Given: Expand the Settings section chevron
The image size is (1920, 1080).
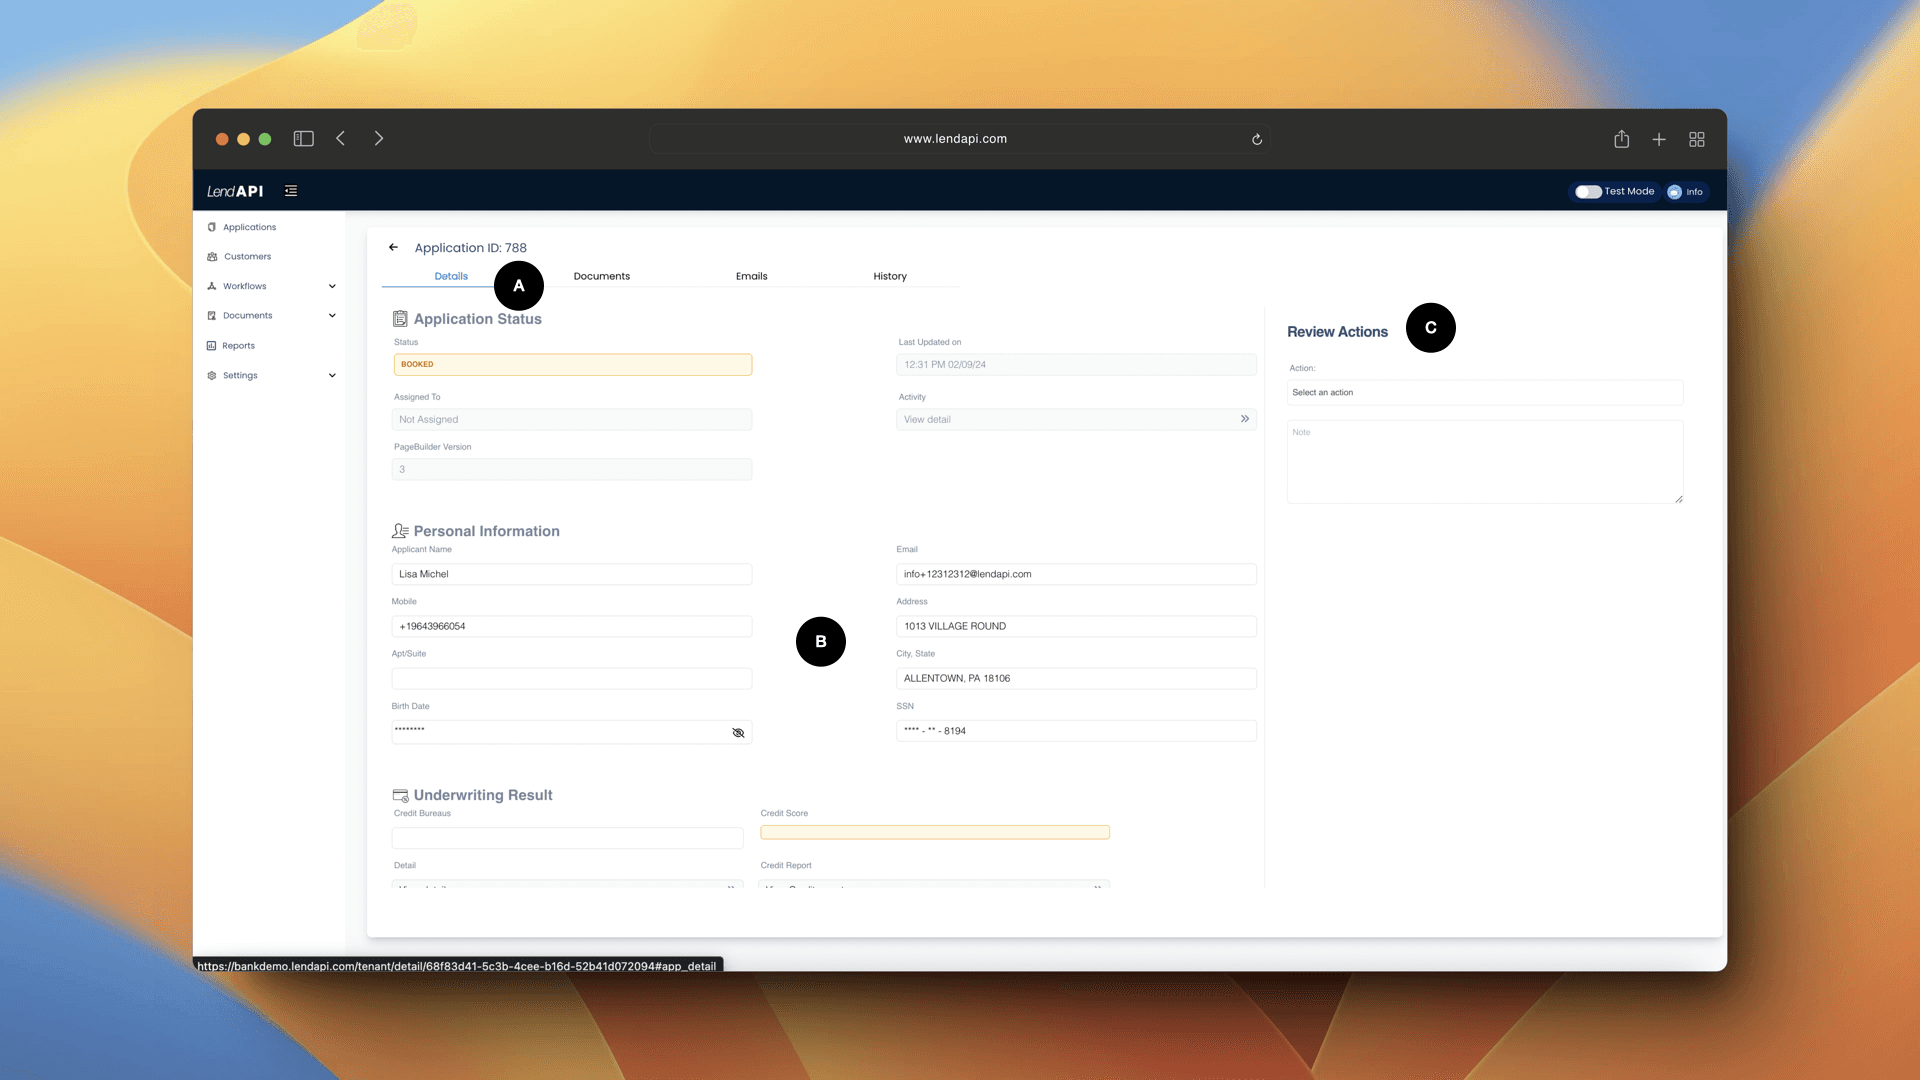Looking at the screenshot, I should [x=332, y=376].
